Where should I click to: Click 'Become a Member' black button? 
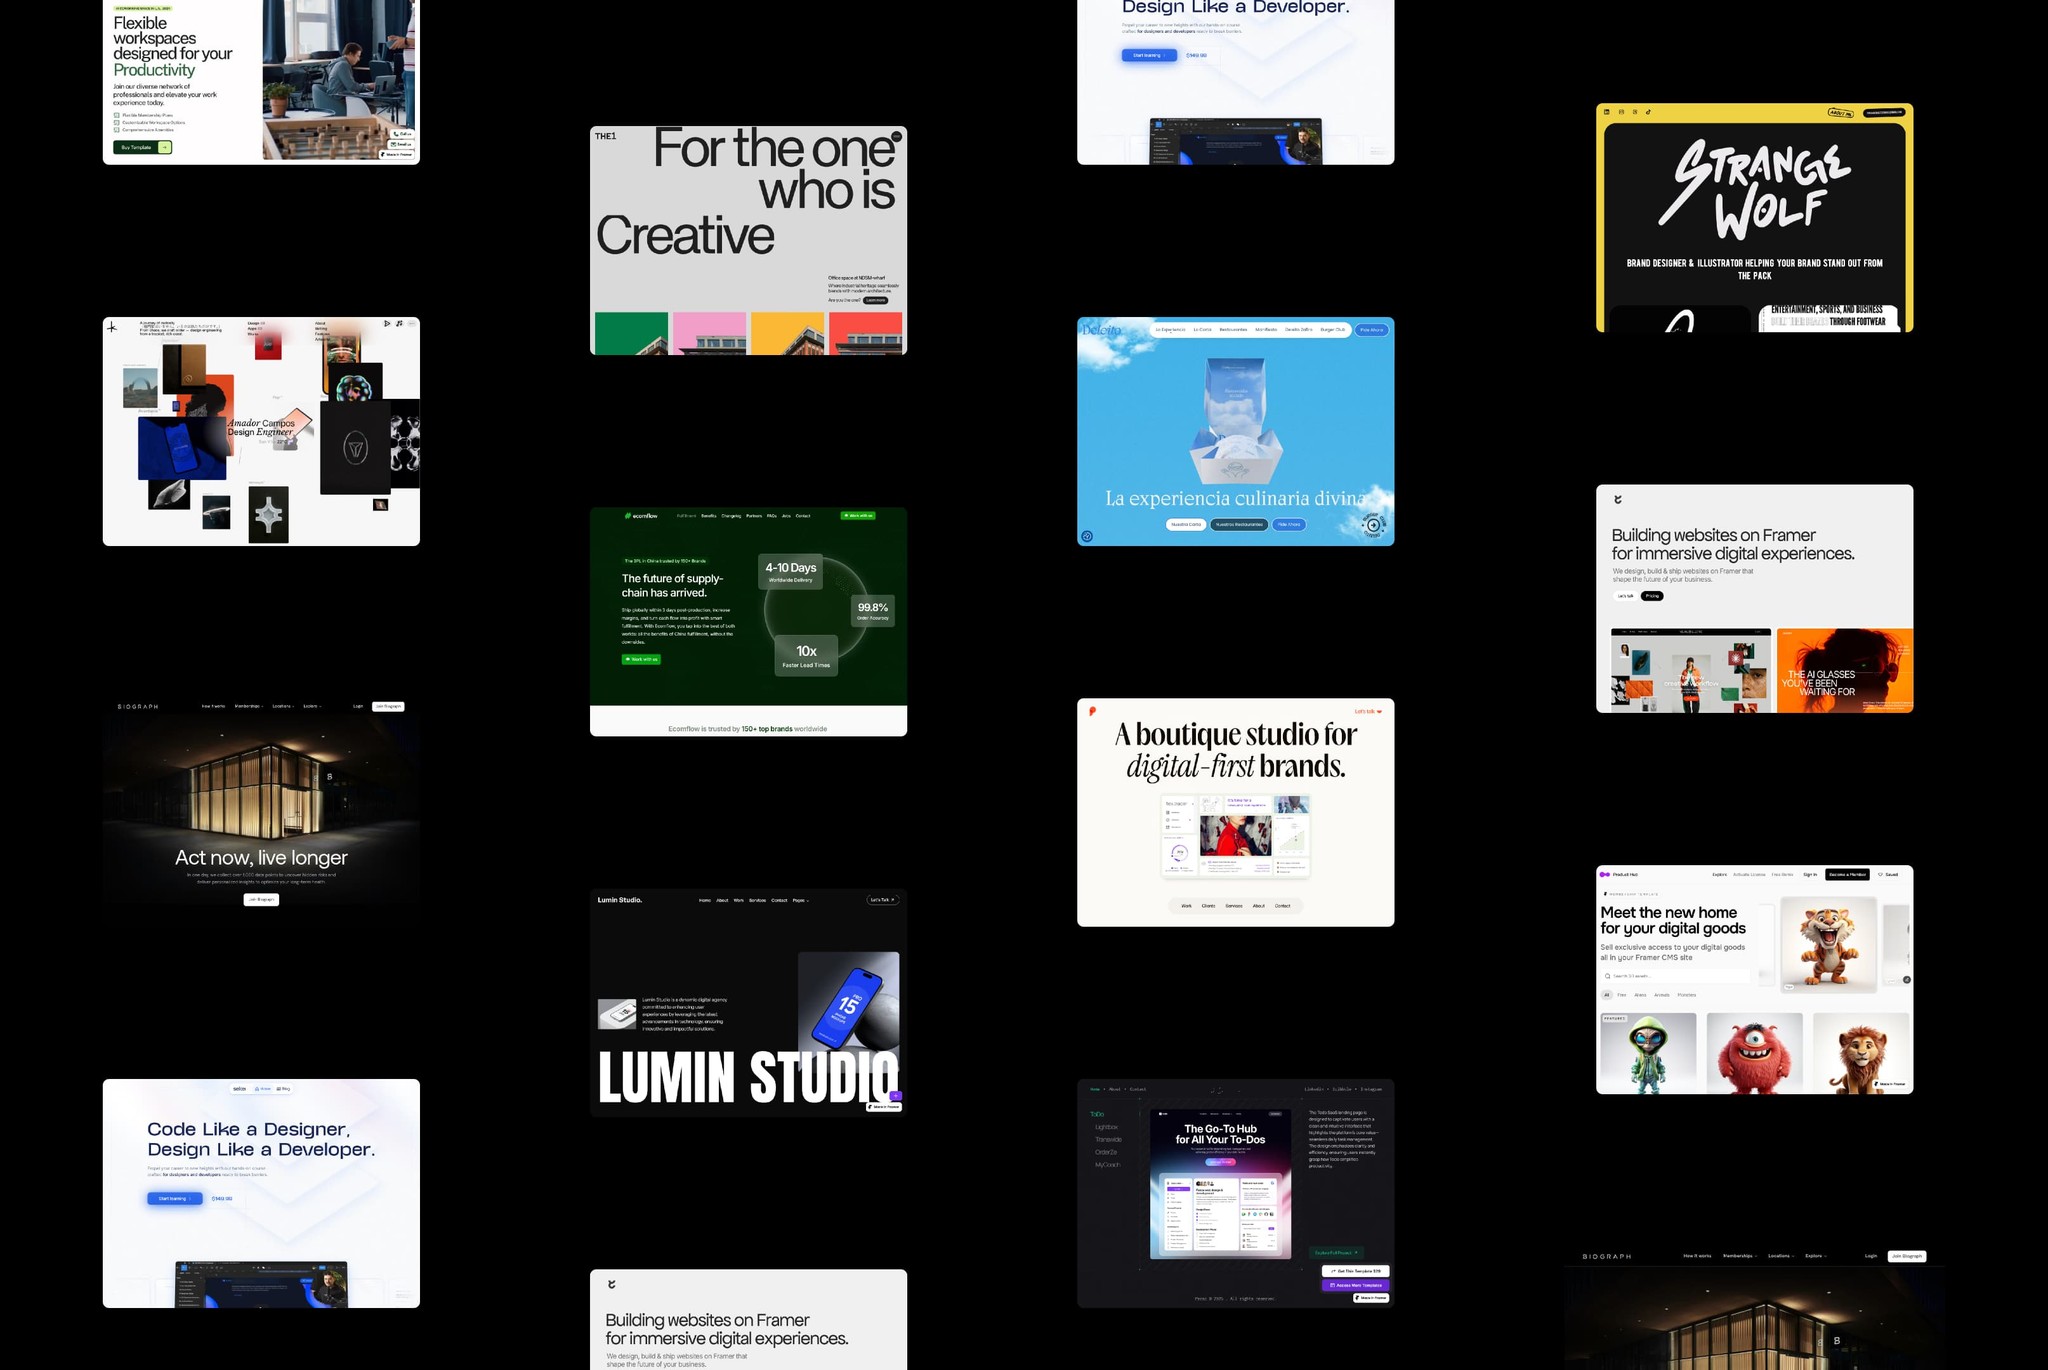pos(1846,874)
